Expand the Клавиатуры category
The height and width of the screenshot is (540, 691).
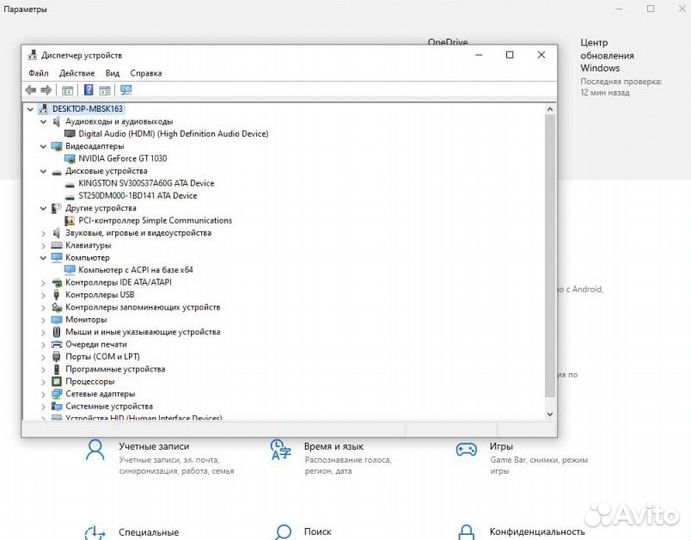(43, 245)
